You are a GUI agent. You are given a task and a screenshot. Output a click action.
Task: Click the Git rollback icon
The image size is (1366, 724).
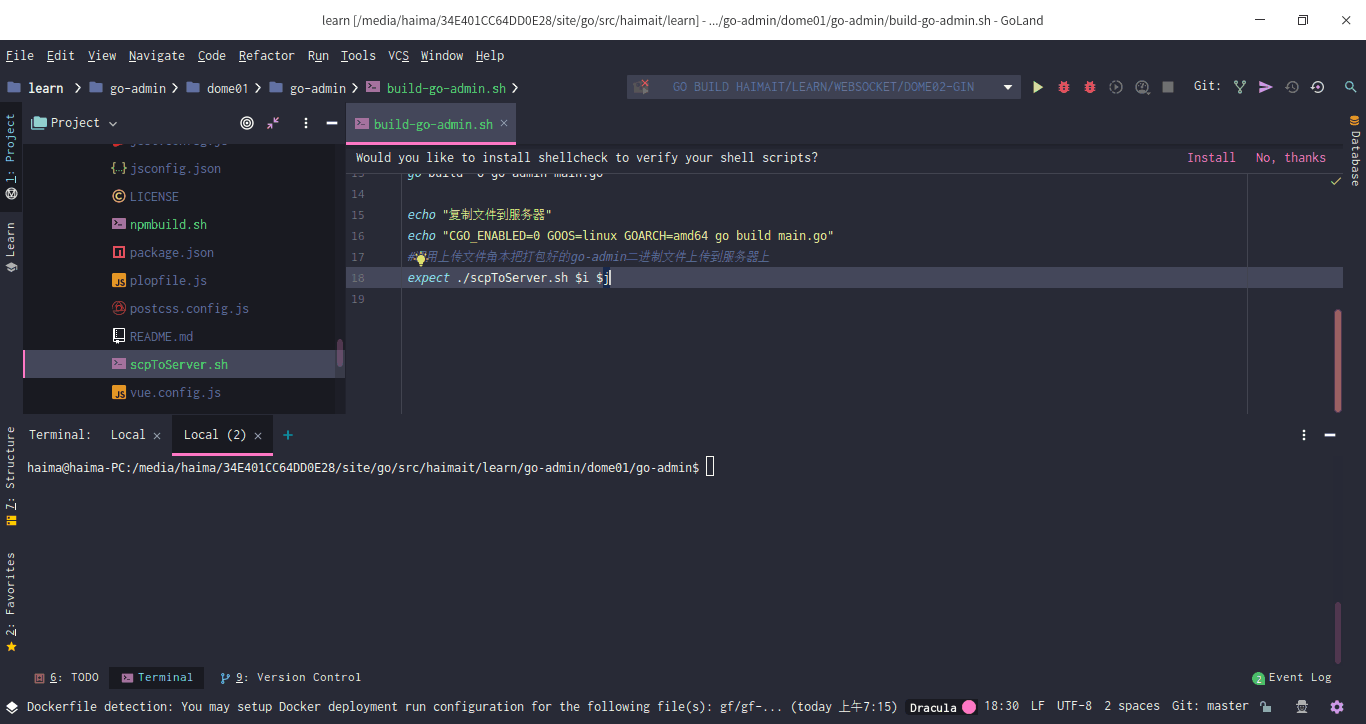[1318, 87]
